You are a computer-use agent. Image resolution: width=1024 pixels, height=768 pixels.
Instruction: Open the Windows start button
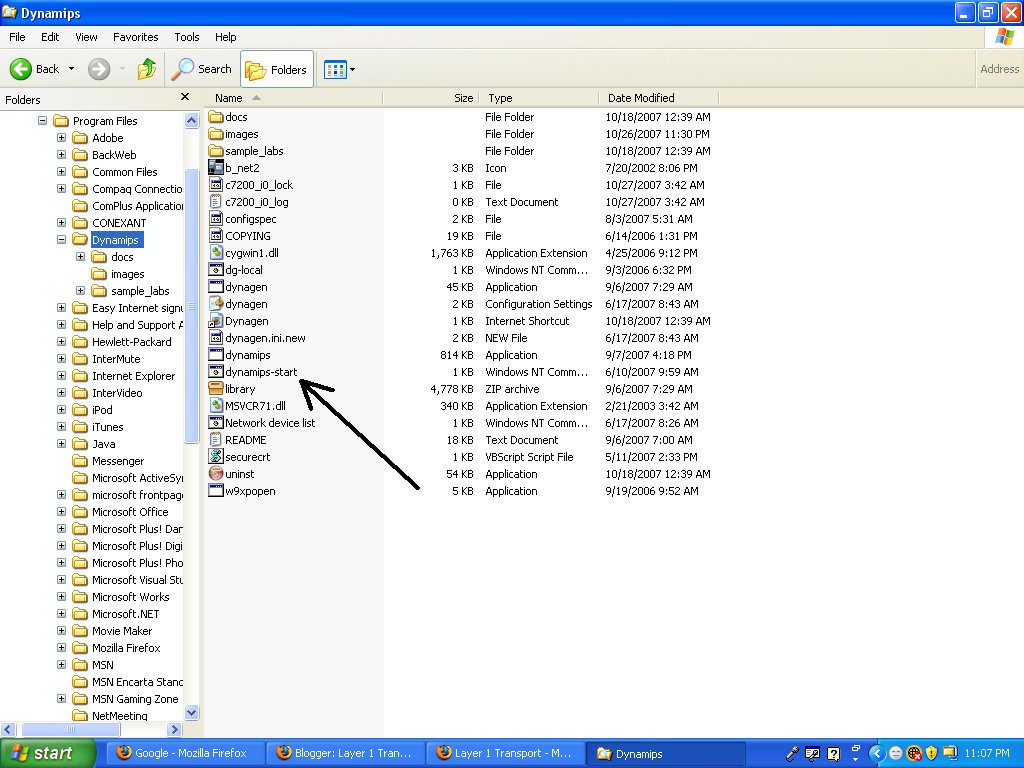[x=47, y=753]
